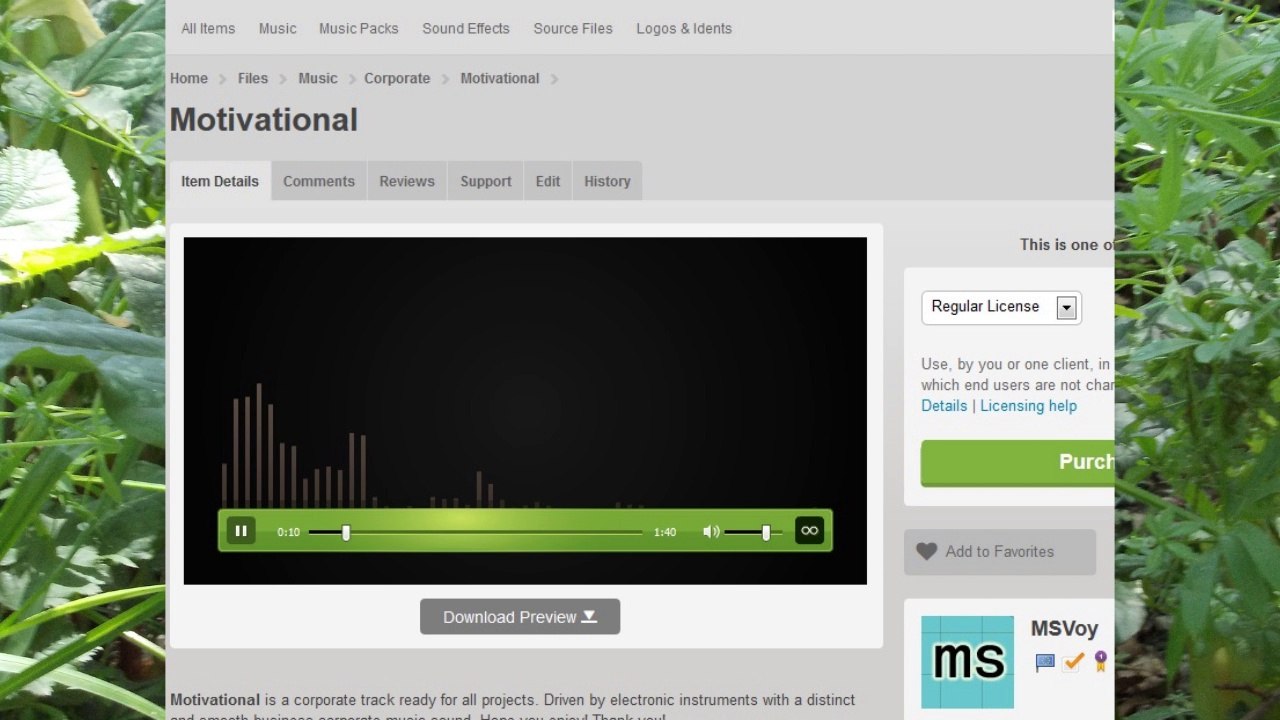Click the playback progress slider handle

[x=346, y=532]
